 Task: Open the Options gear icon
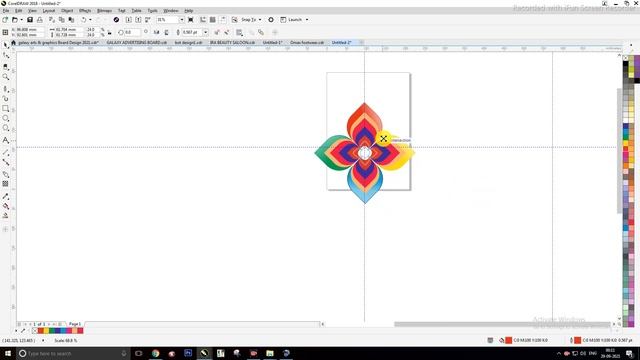point(271,20)
